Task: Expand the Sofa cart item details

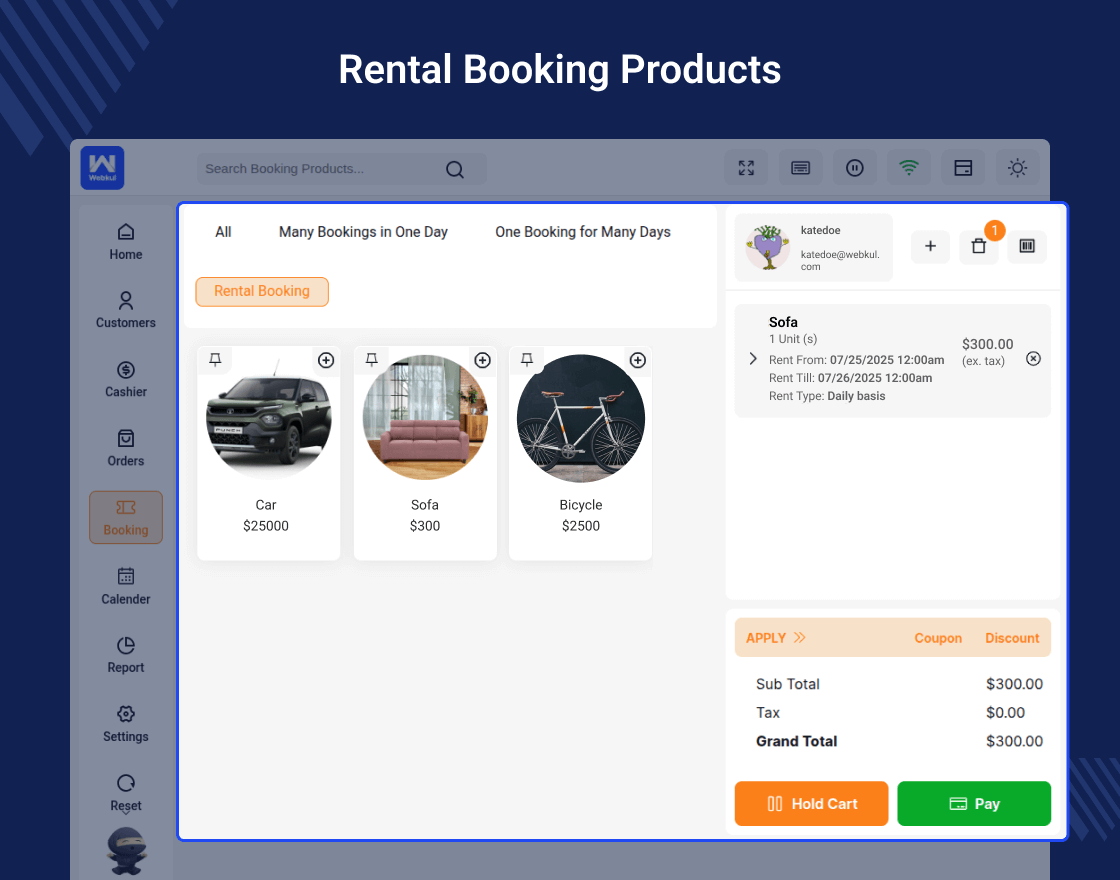Action: coord(753,359)
